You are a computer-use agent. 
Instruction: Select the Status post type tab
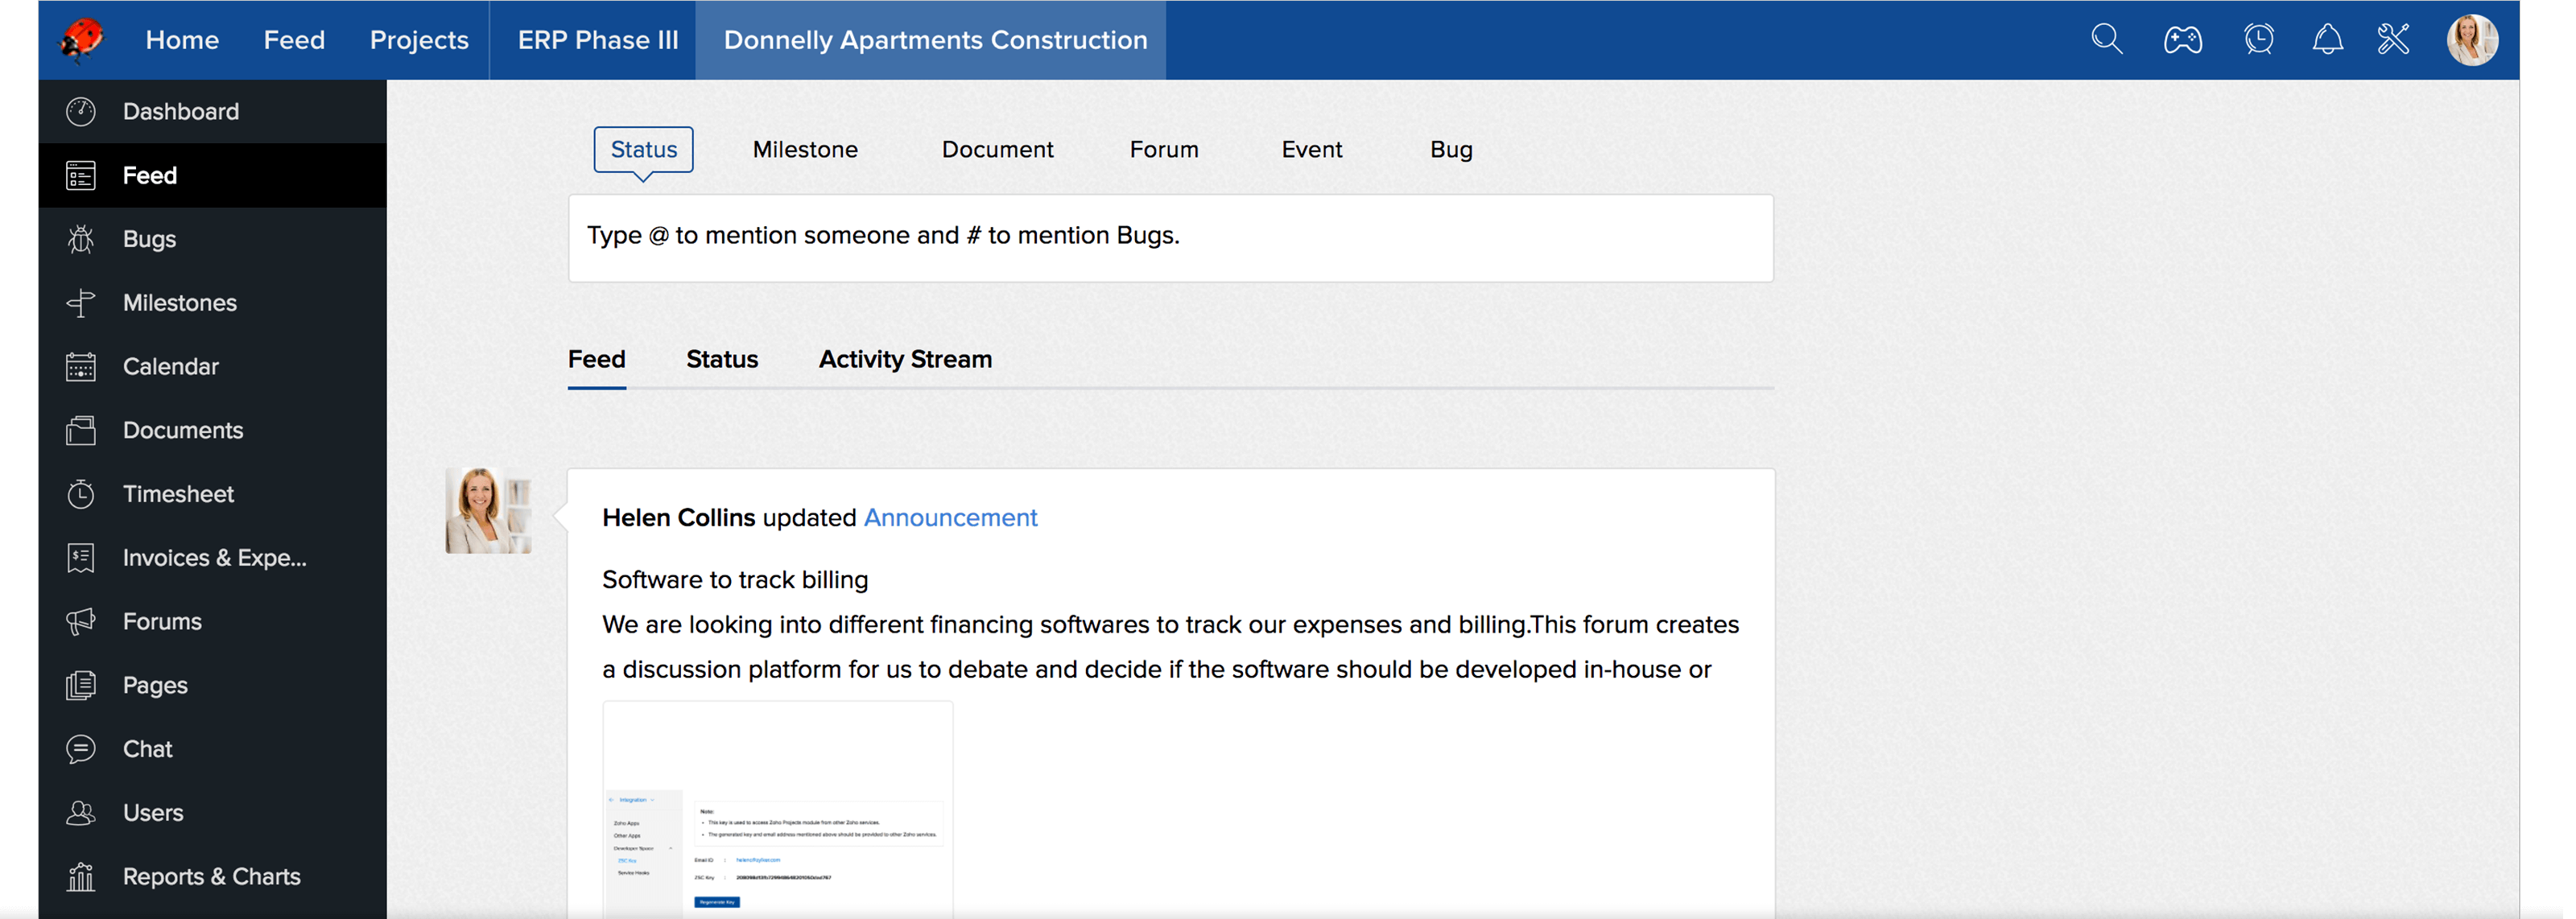[x=643, y=149]
